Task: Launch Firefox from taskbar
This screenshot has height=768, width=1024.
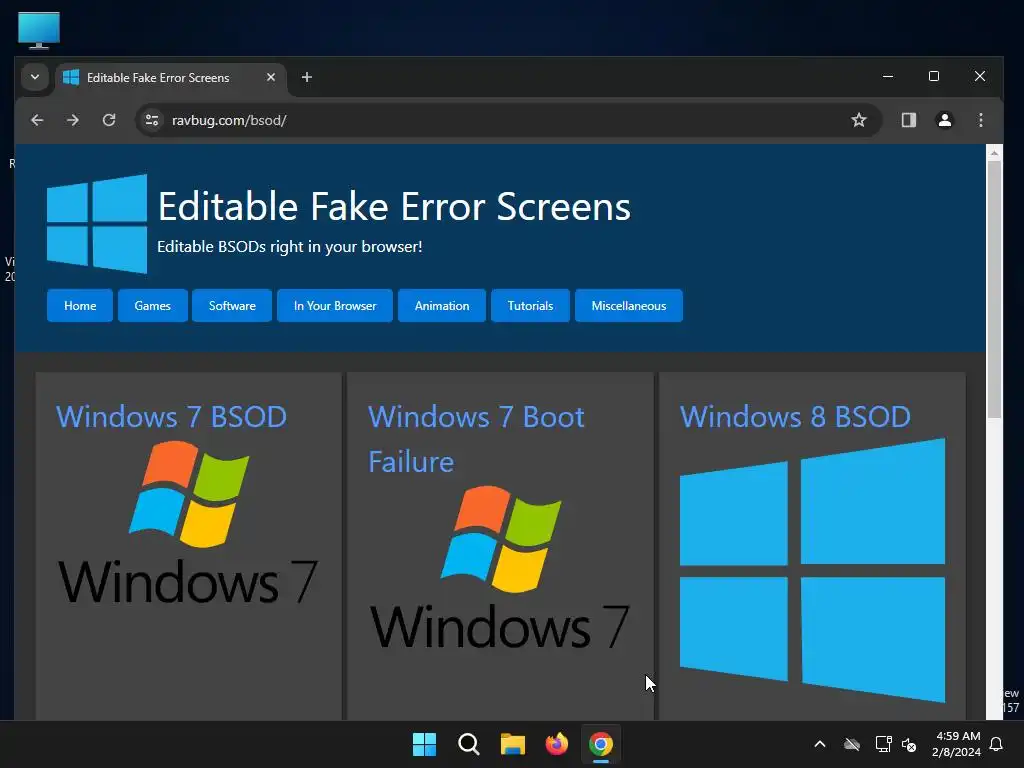Action: (x=556, y=744)
